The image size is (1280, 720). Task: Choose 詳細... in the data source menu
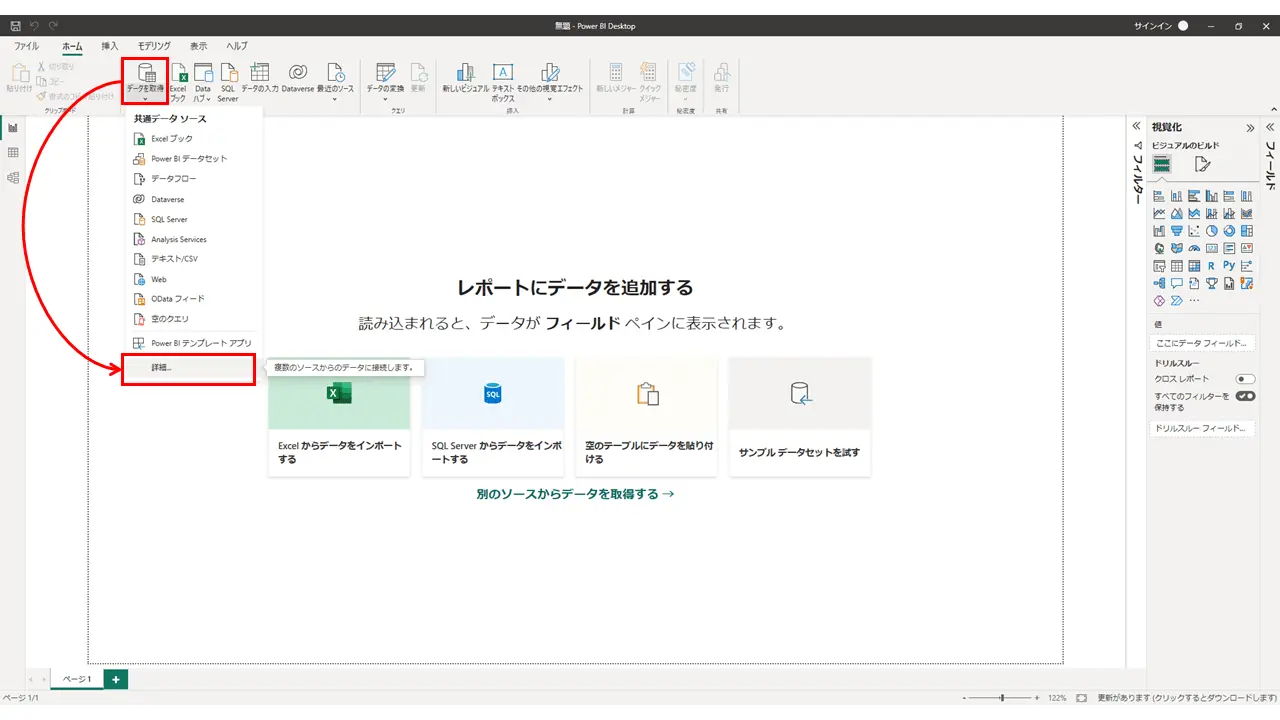tap(189, 368)
